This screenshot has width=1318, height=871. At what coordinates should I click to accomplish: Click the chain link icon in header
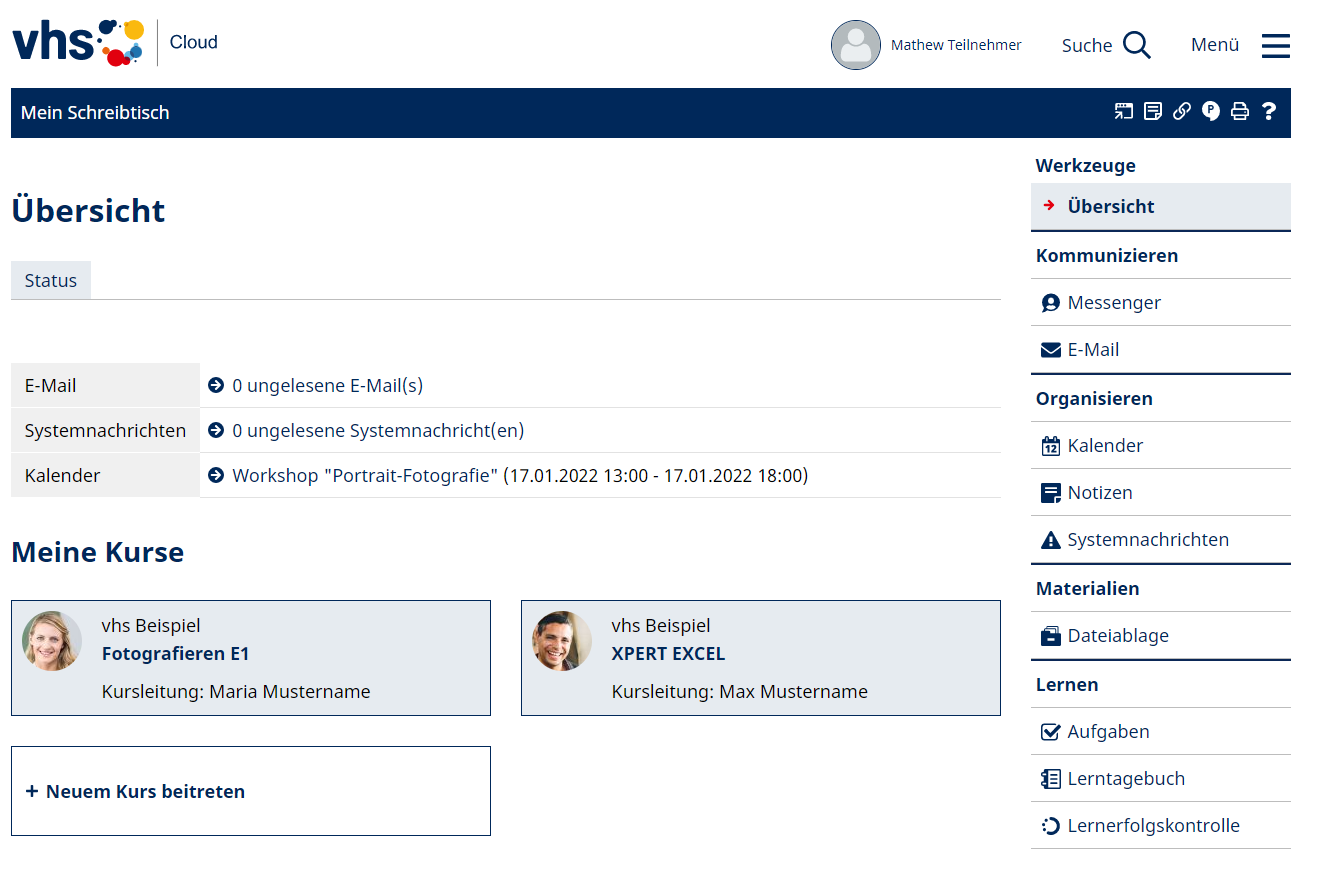pyautogui.click(x=1182, y=112)
